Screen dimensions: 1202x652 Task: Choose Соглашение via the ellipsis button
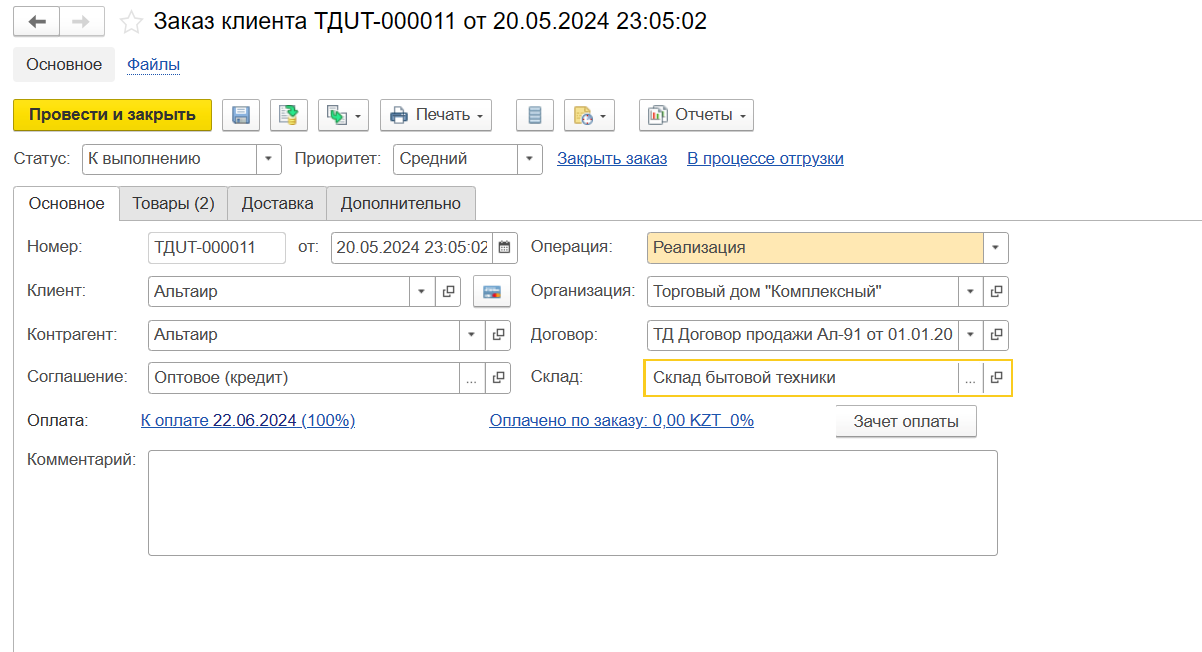[x=472, y=378]
